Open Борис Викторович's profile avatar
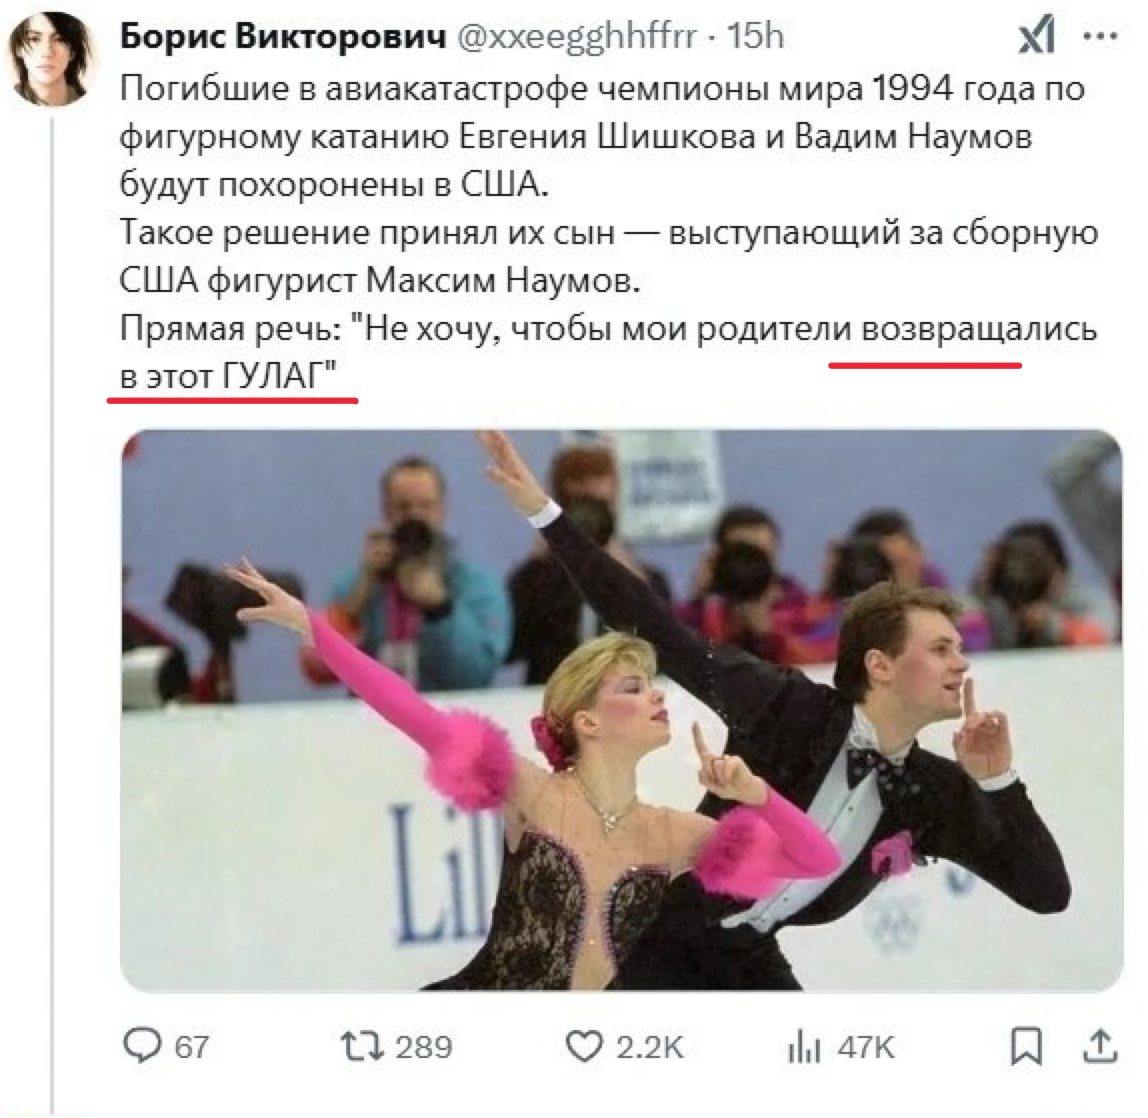The height and width of the screenshot is (1118, 1148). point(51,59)
